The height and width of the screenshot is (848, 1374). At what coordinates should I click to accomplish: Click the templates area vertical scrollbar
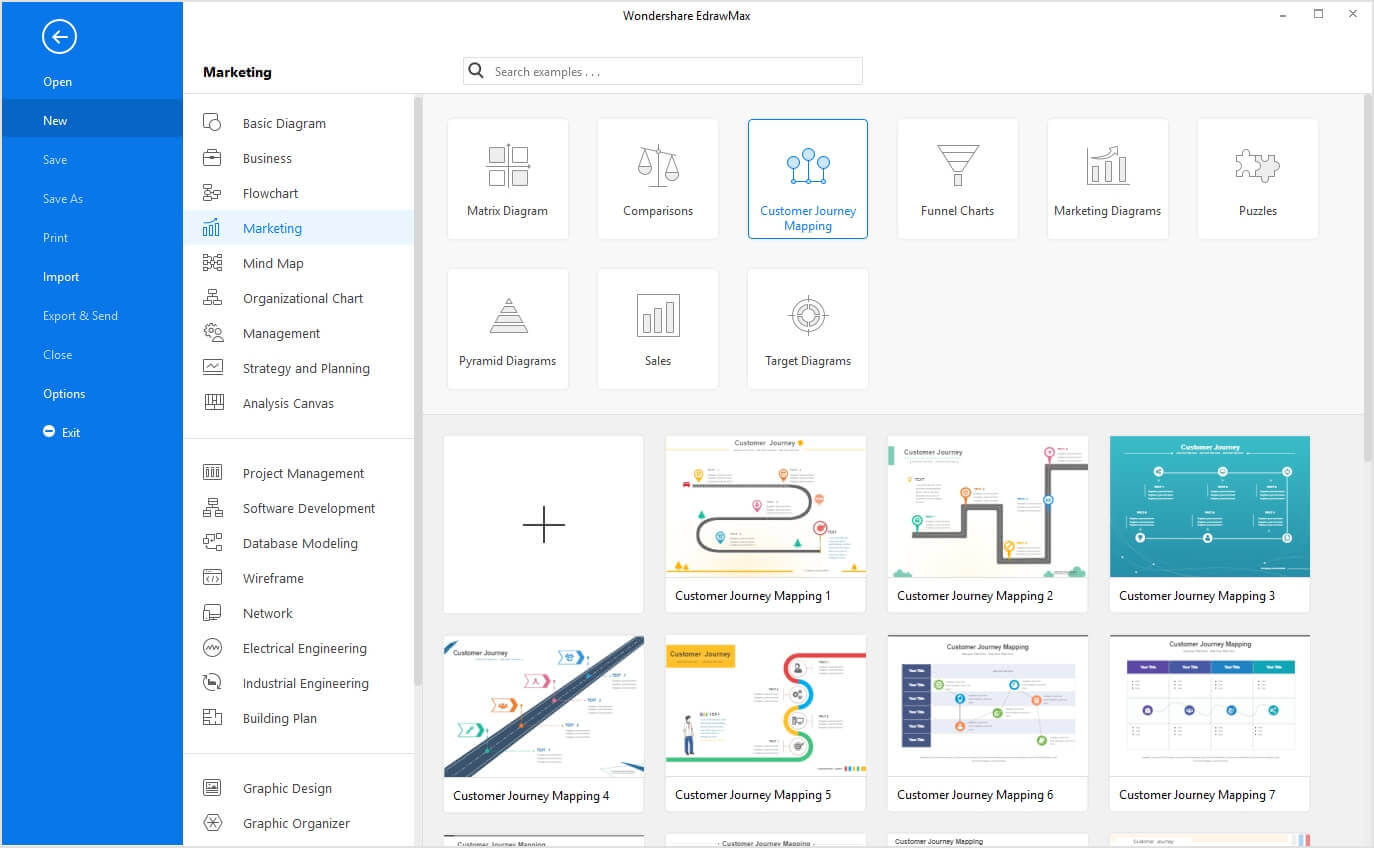click(x=1368, y=280)
